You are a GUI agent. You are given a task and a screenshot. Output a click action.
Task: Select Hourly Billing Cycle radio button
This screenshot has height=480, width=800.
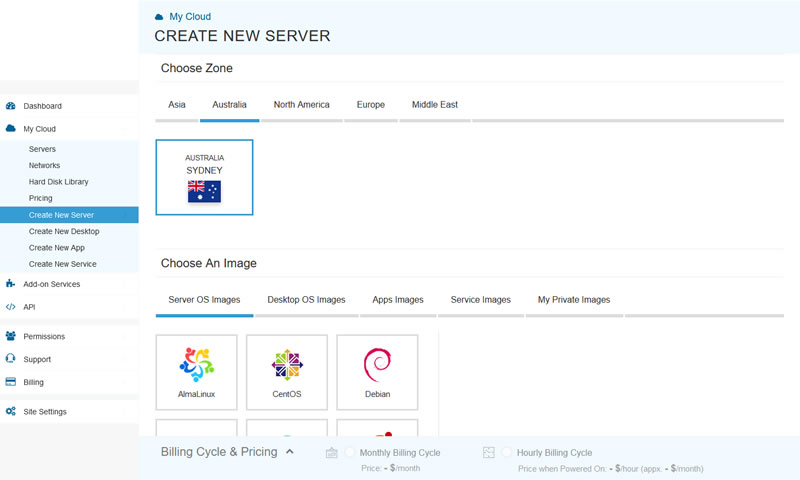pos(507,453)
